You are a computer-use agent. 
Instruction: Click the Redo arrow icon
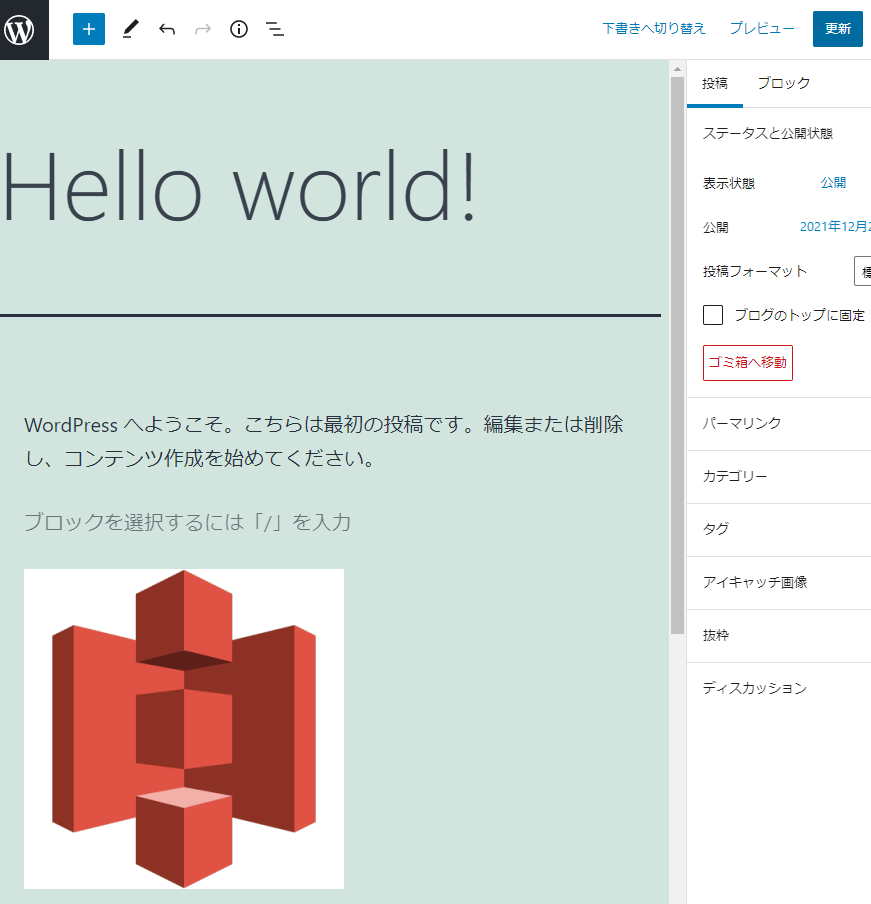(203, 29)
